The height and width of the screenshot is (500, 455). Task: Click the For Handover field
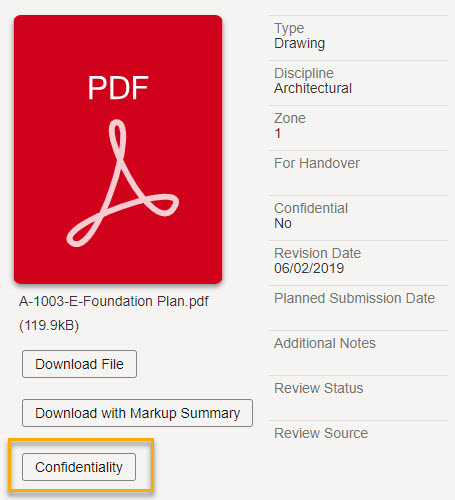point(358,173)
